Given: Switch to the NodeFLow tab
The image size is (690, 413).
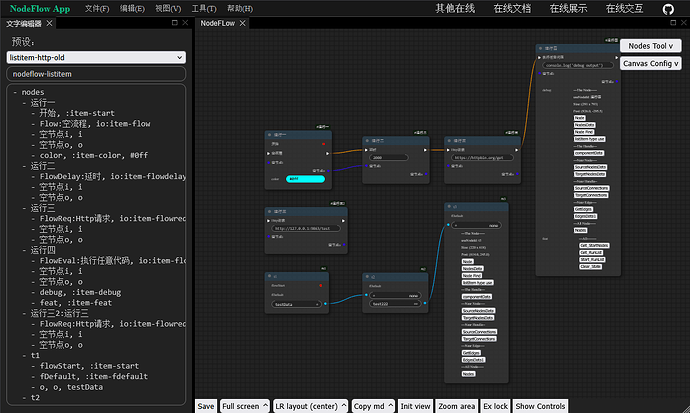Looking at the screenshot, I should (x=218, y=23).
